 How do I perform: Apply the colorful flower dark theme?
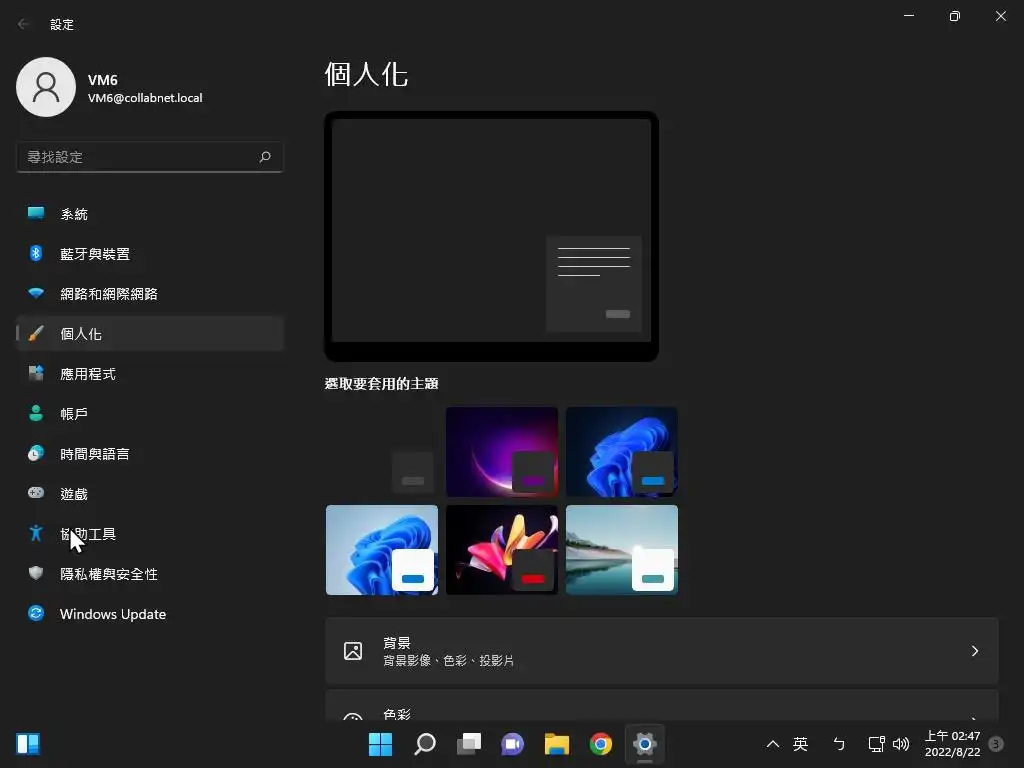(x=502, y=550)
